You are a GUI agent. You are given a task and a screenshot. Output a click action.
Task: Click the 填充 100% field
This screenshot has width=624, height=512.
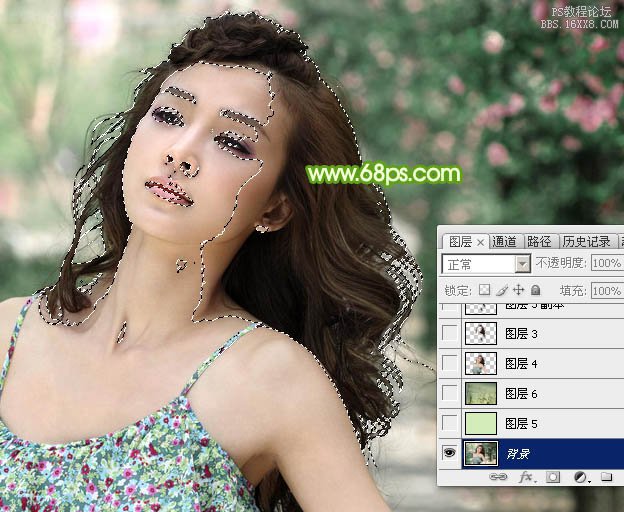click(607, 291)
